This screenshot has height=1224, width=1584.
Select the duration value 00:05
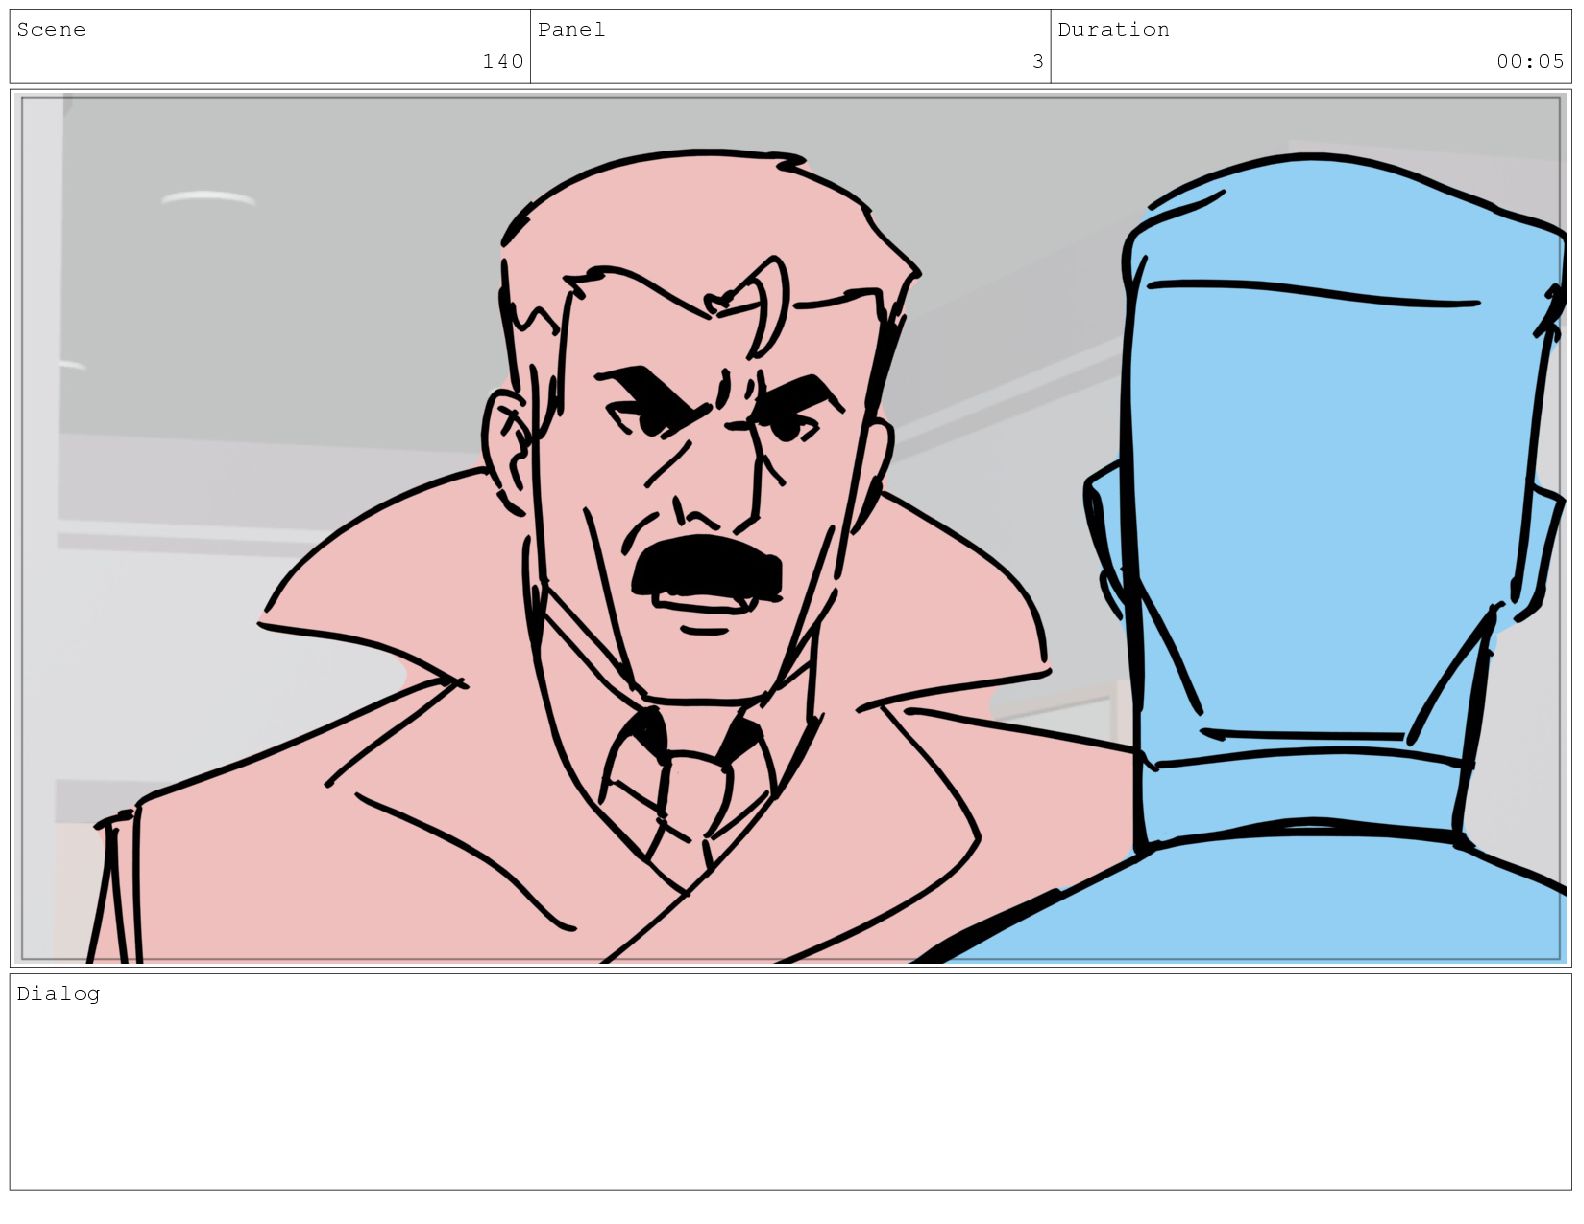coord(1530,62)
